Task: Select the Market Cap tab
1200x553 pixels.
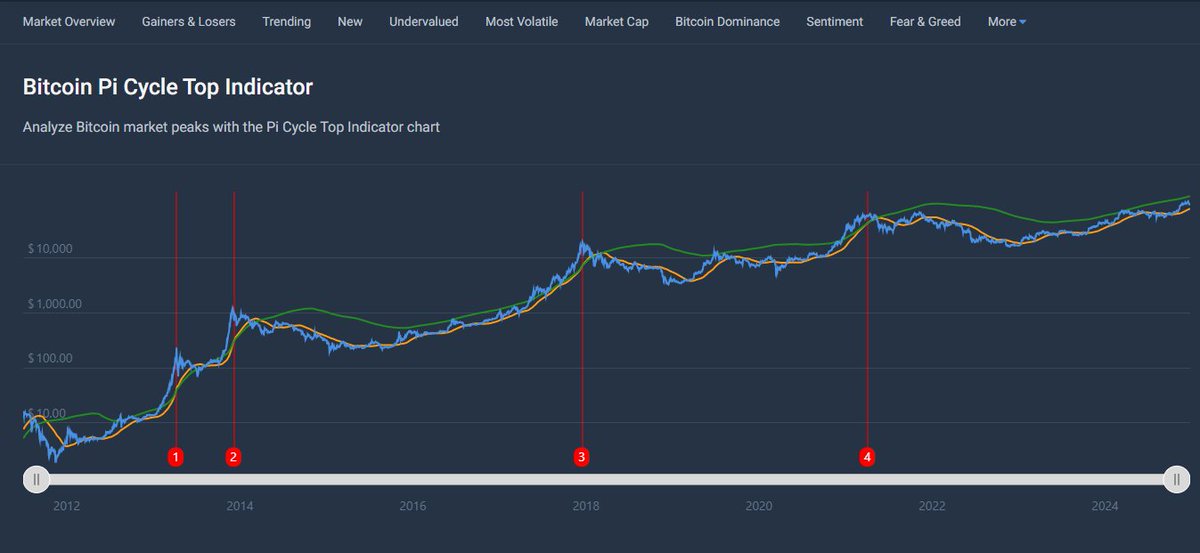Action: 617,21
